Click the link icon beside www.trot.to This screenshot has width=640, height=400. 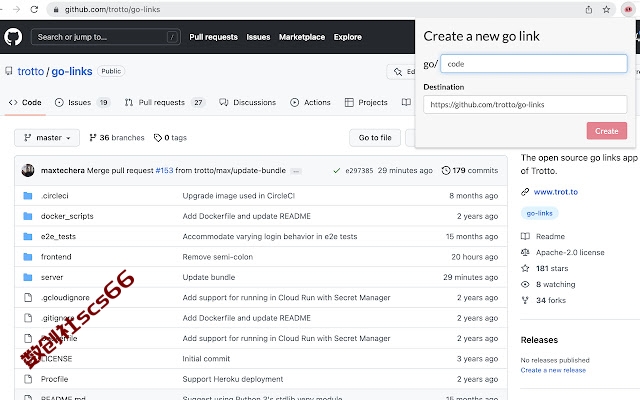525,192
